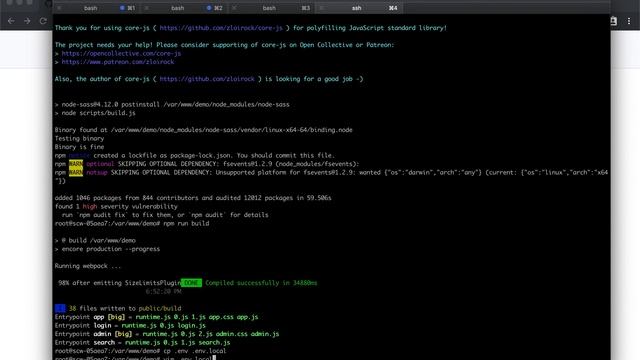This screenshot has width=640, height=360.
Task: Reload the page in browser window
Action: [43, 21]
